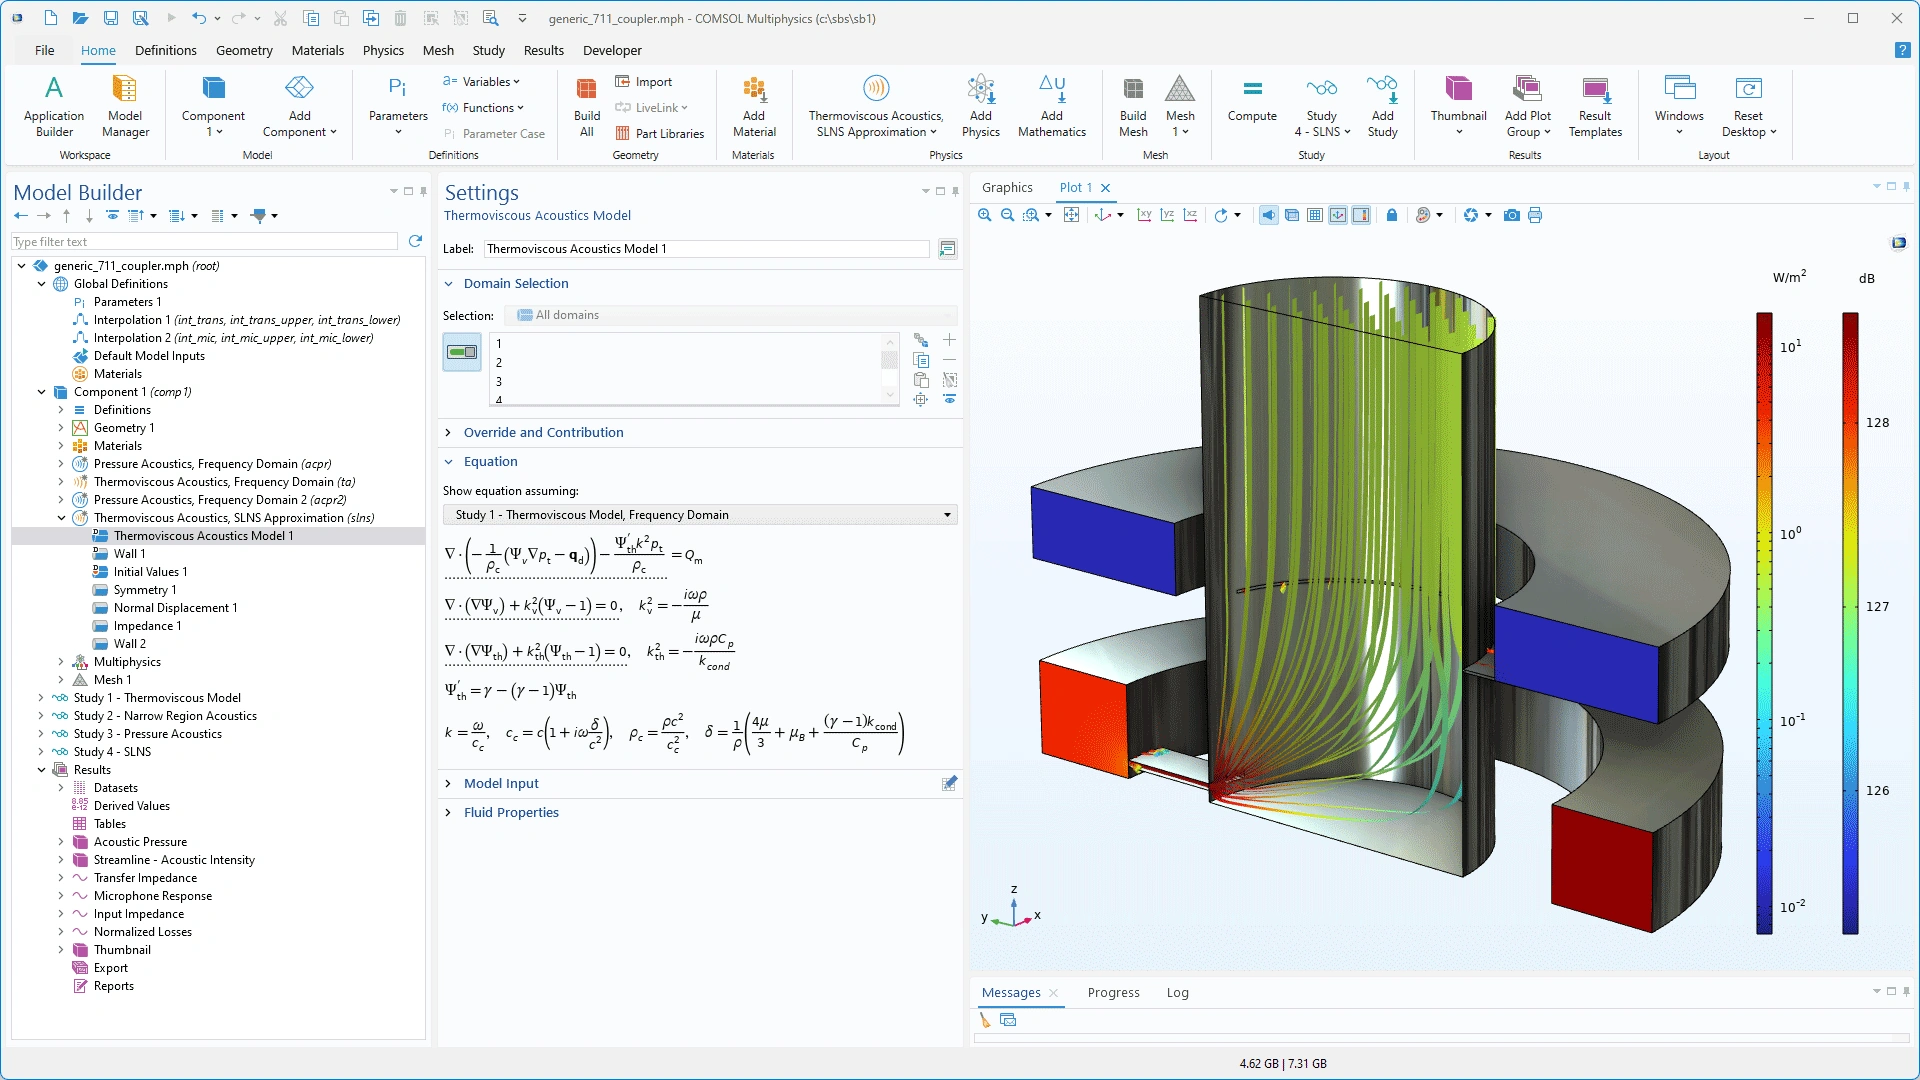Click Zoom In in Graphics toolbar

point(985,215)
